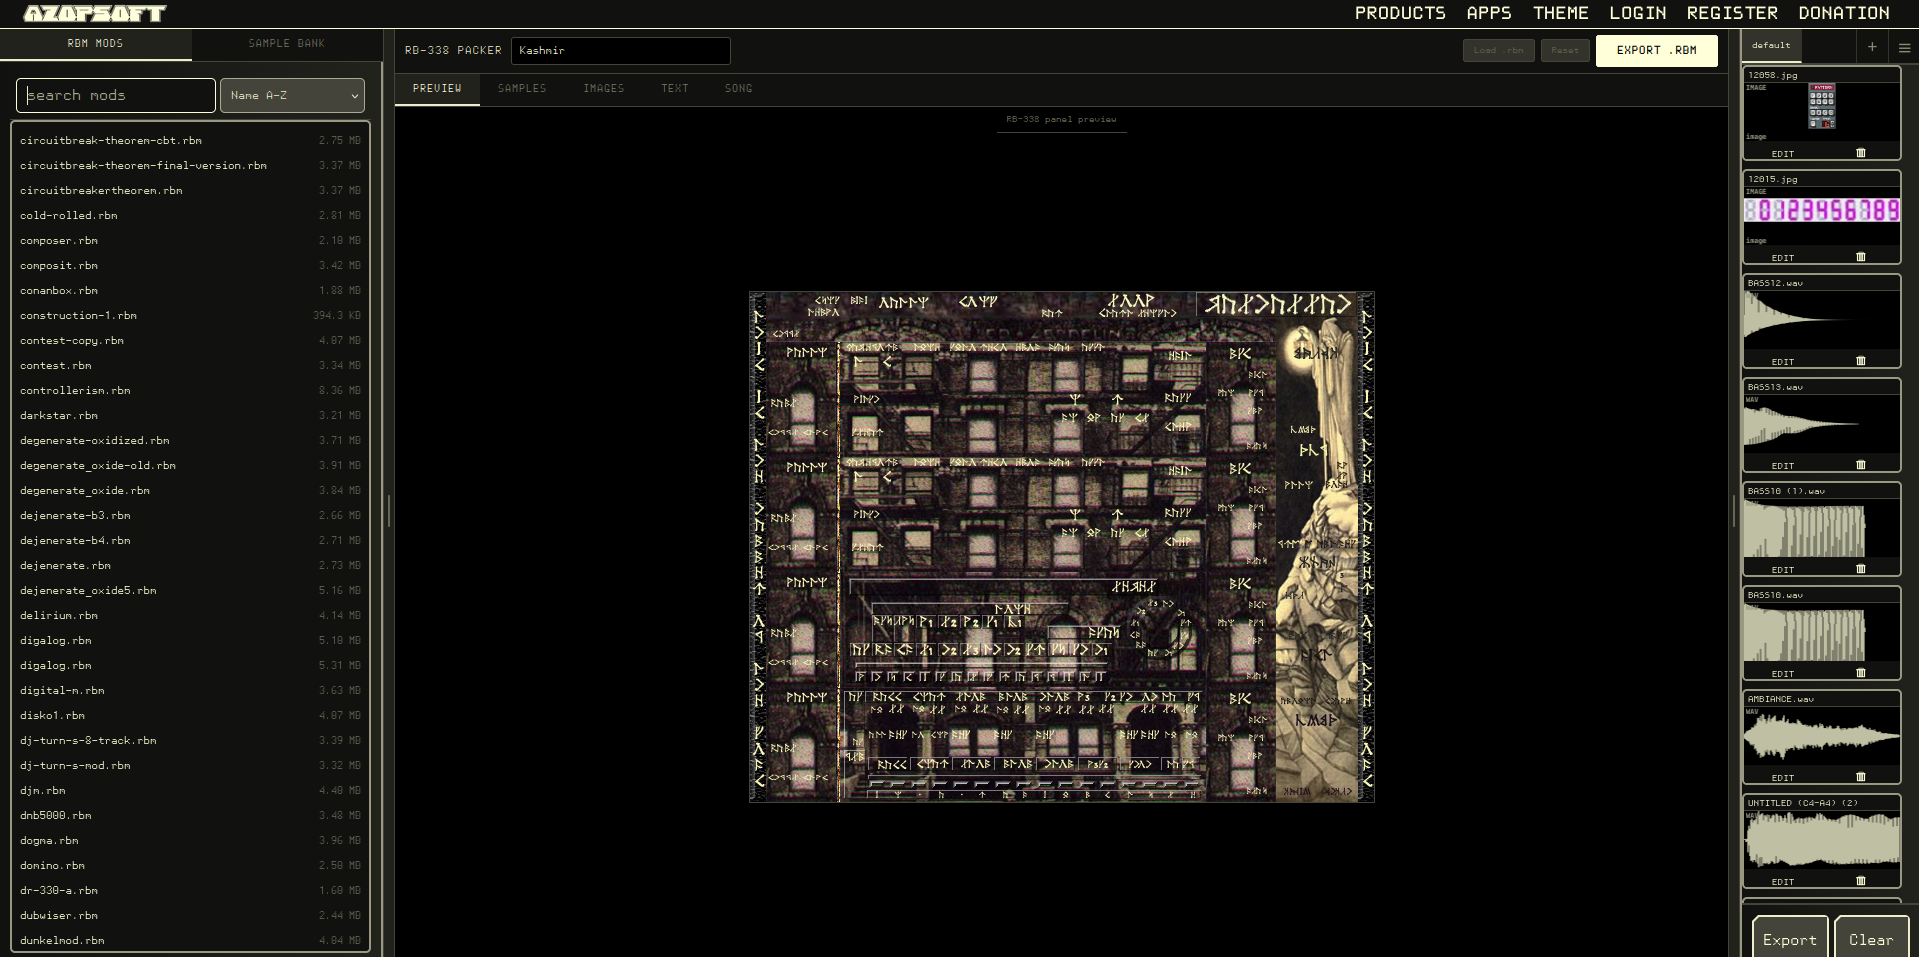Select the 12015.jpg digits thumbnail

[1822, 210]
